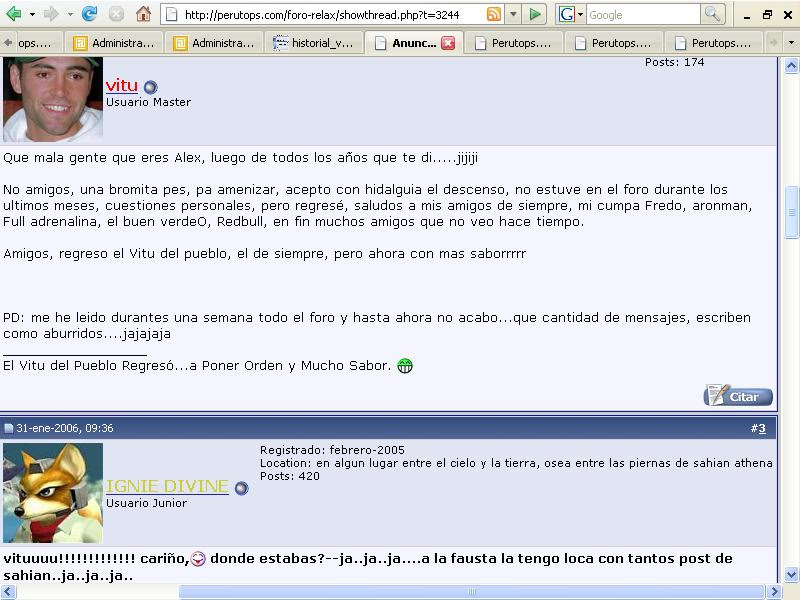Click IGNIE DIVINE's Star Fox avatar
This screenshot has height=600, width=800.
coord(50,490)
